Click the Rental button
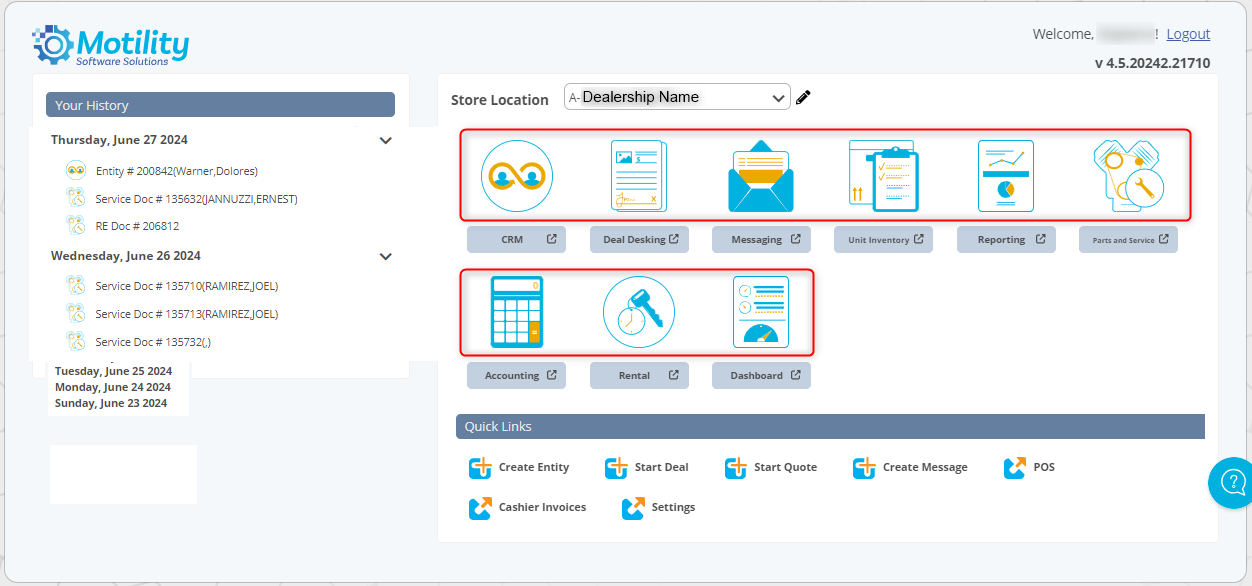The width and height of the screenshot is (1252, 586). [x=639, y=375]
